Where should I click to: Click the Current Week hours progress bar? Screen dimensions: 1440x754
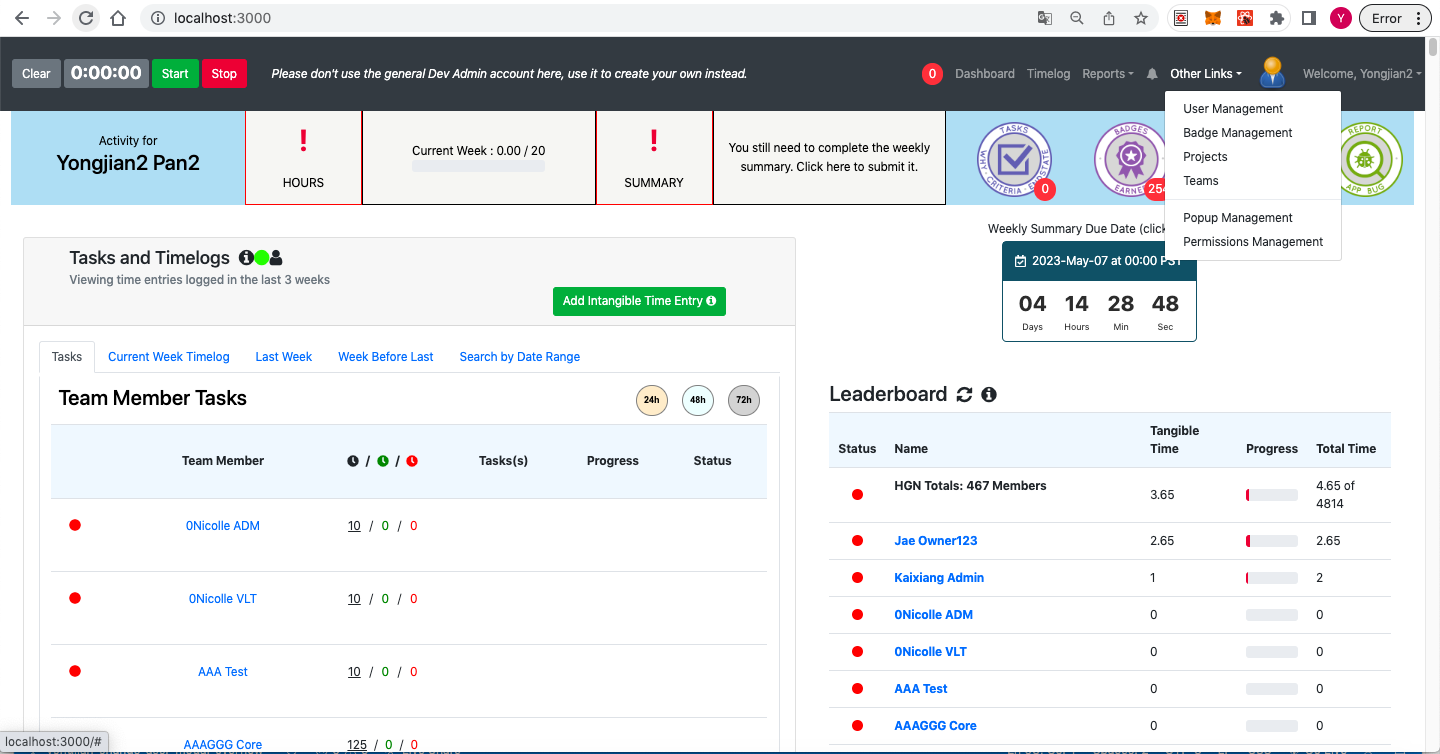(479, 167)
